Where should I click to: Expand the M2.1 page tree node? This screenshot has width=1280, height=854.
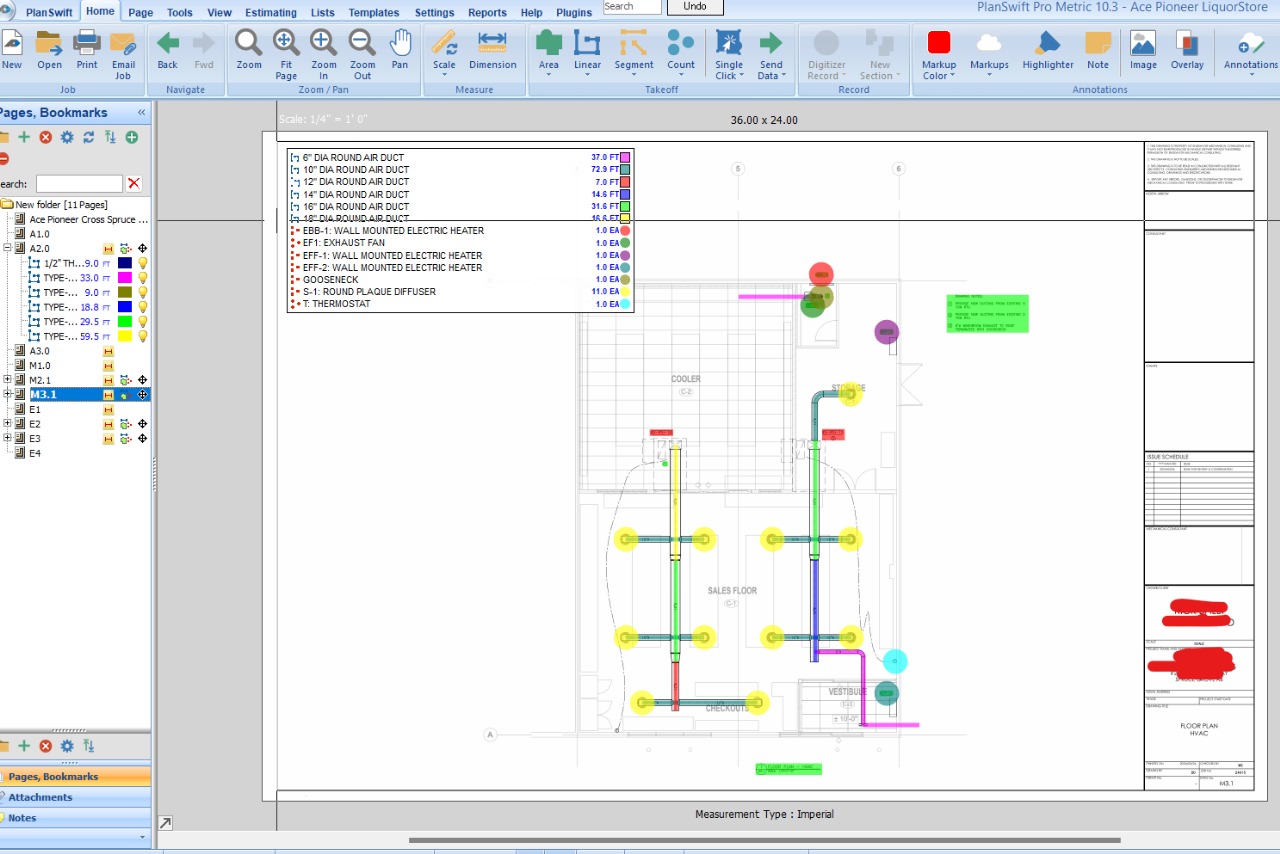tap(8, 380)
